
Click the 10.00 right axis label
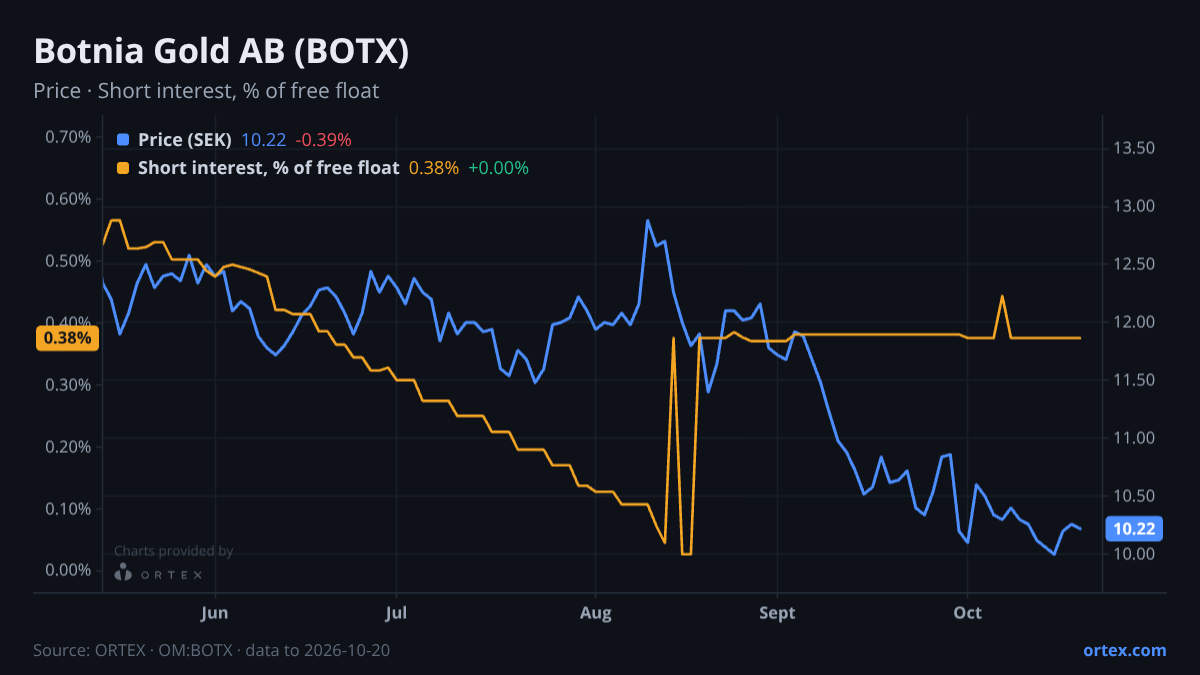[x=1134, y=554]
